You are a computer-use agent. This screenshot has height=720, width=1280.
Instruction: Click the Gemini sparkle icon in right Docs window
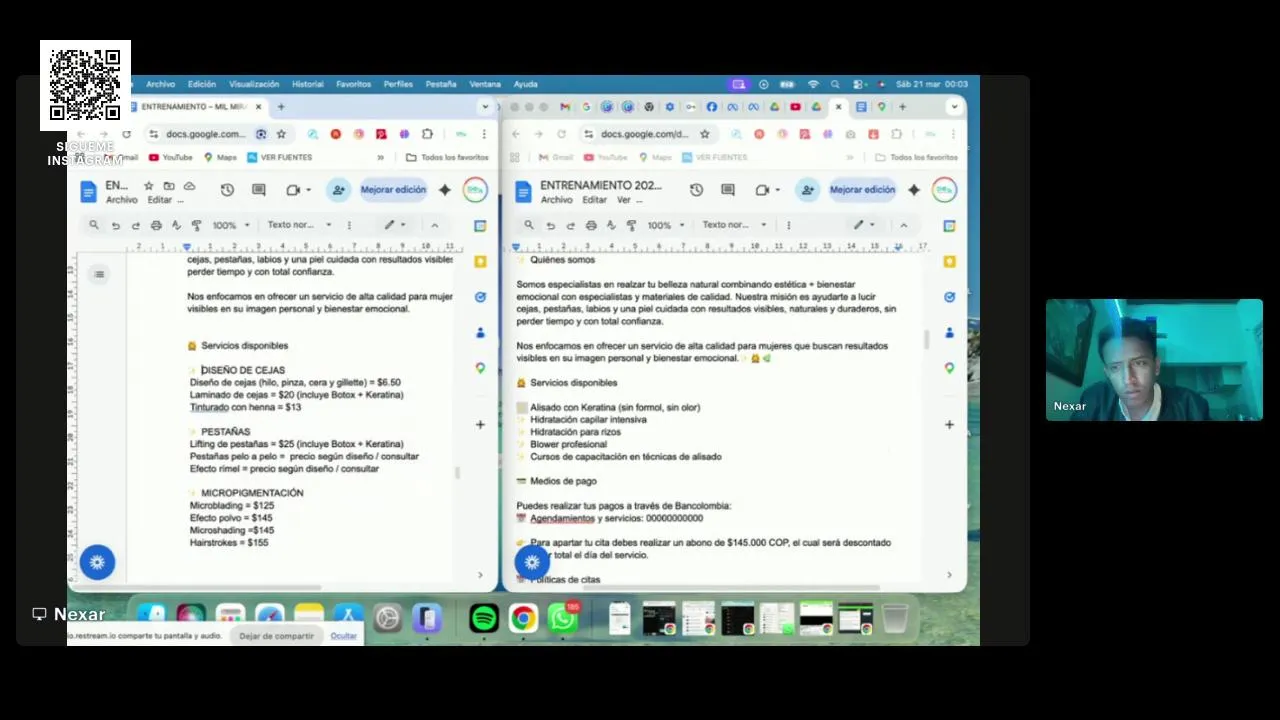[x=914, y=190]
